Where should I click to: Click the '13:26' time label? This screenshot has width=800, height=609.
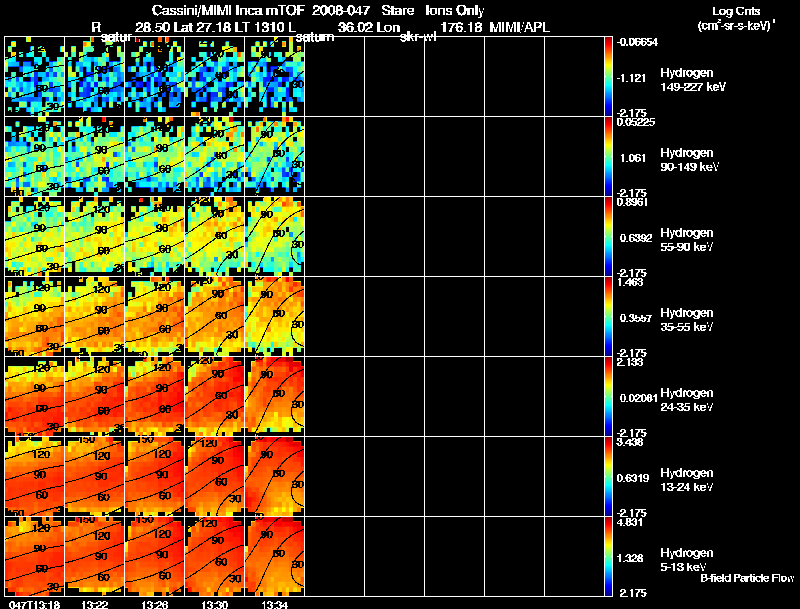[x=155, y=605]
